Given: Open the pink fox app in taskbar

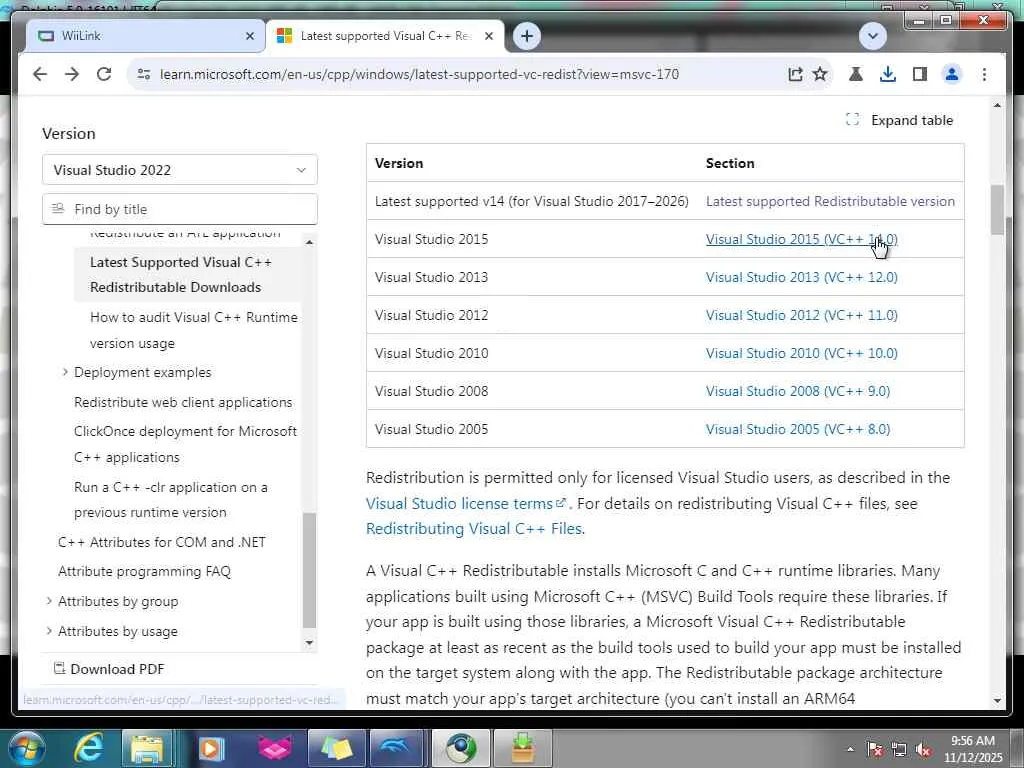Looking at the screenshot, I should (275, 748).
